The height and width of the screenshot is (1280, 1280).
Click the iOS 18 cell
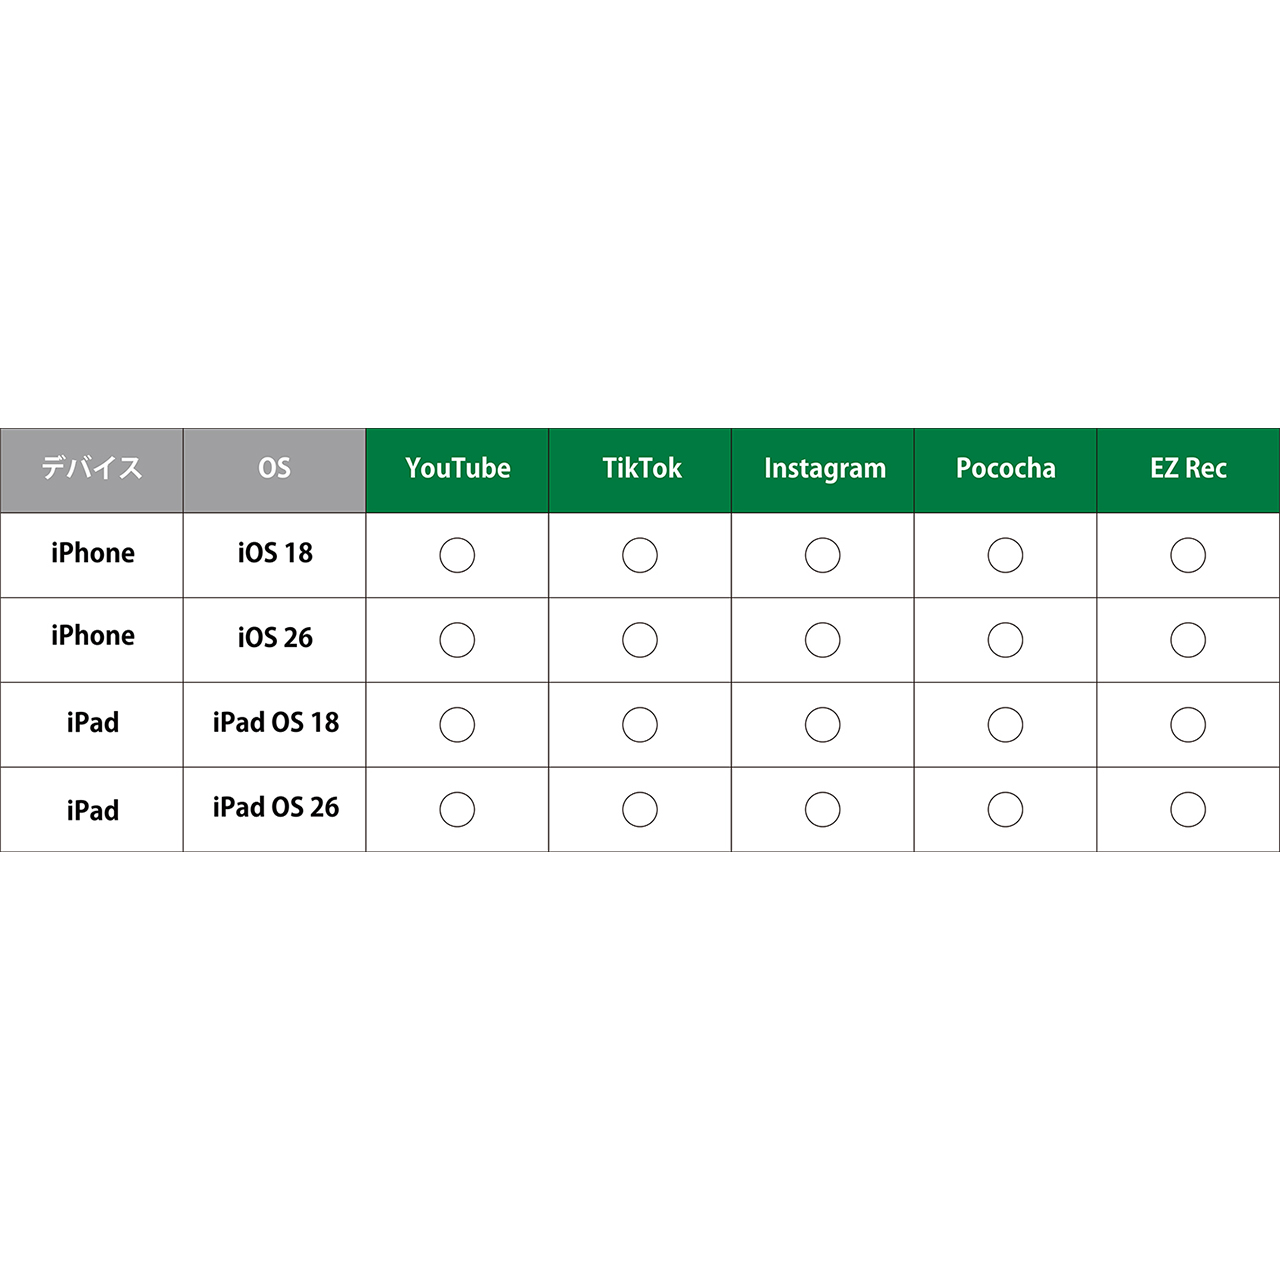275,553
